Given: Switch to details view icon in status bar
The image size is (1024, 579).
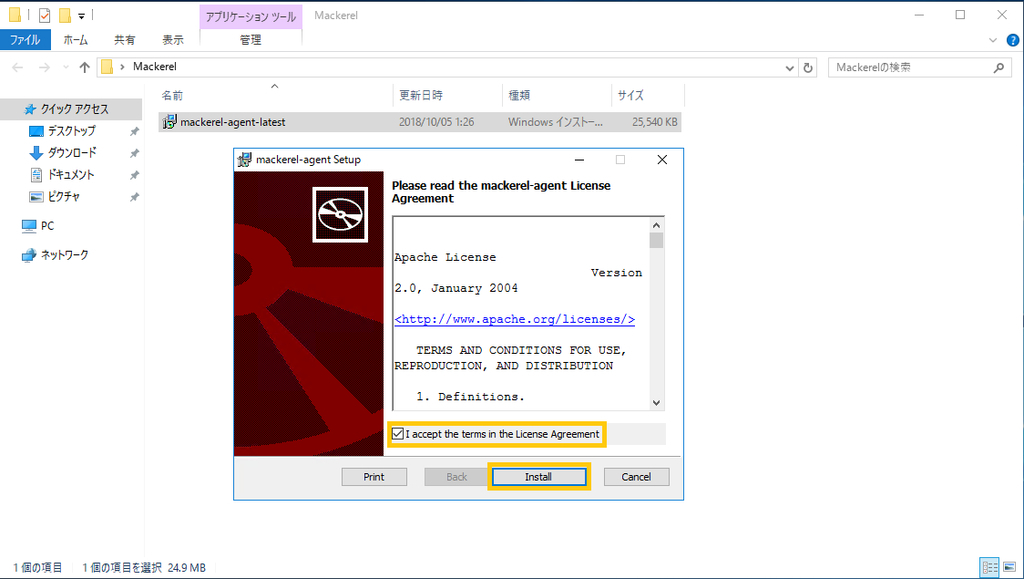Looking at the screenshot, I should coord(990,567).
